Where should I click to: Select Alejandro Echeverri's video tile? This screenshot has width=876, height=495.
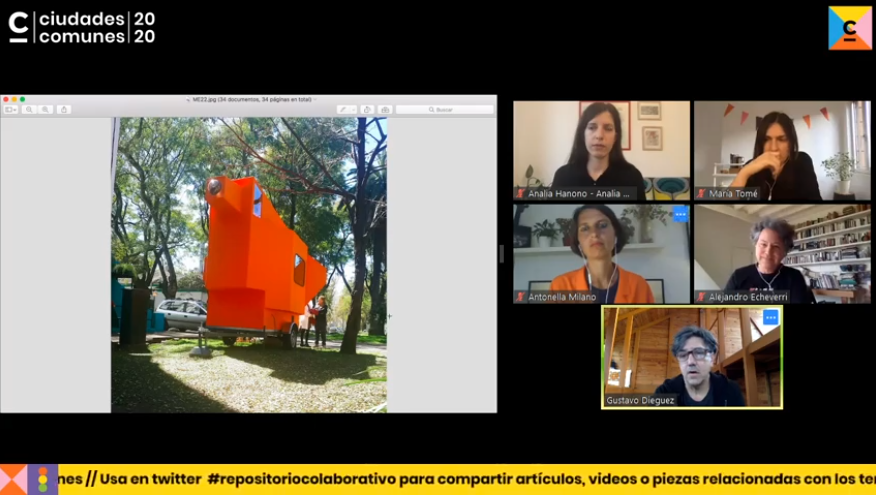782,254
